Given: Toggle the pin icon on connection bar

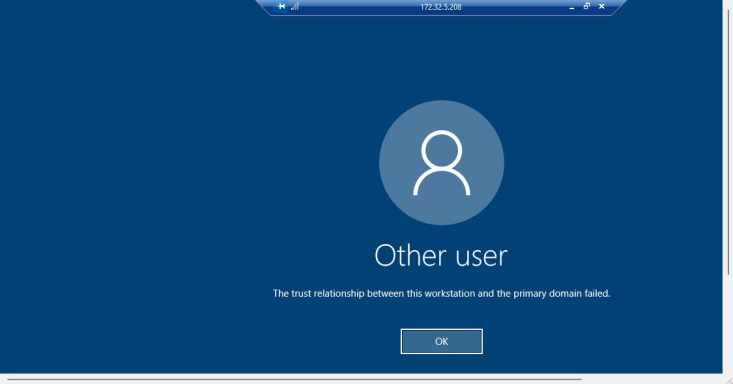Looking at the screenshot, I should click(281, 7).
